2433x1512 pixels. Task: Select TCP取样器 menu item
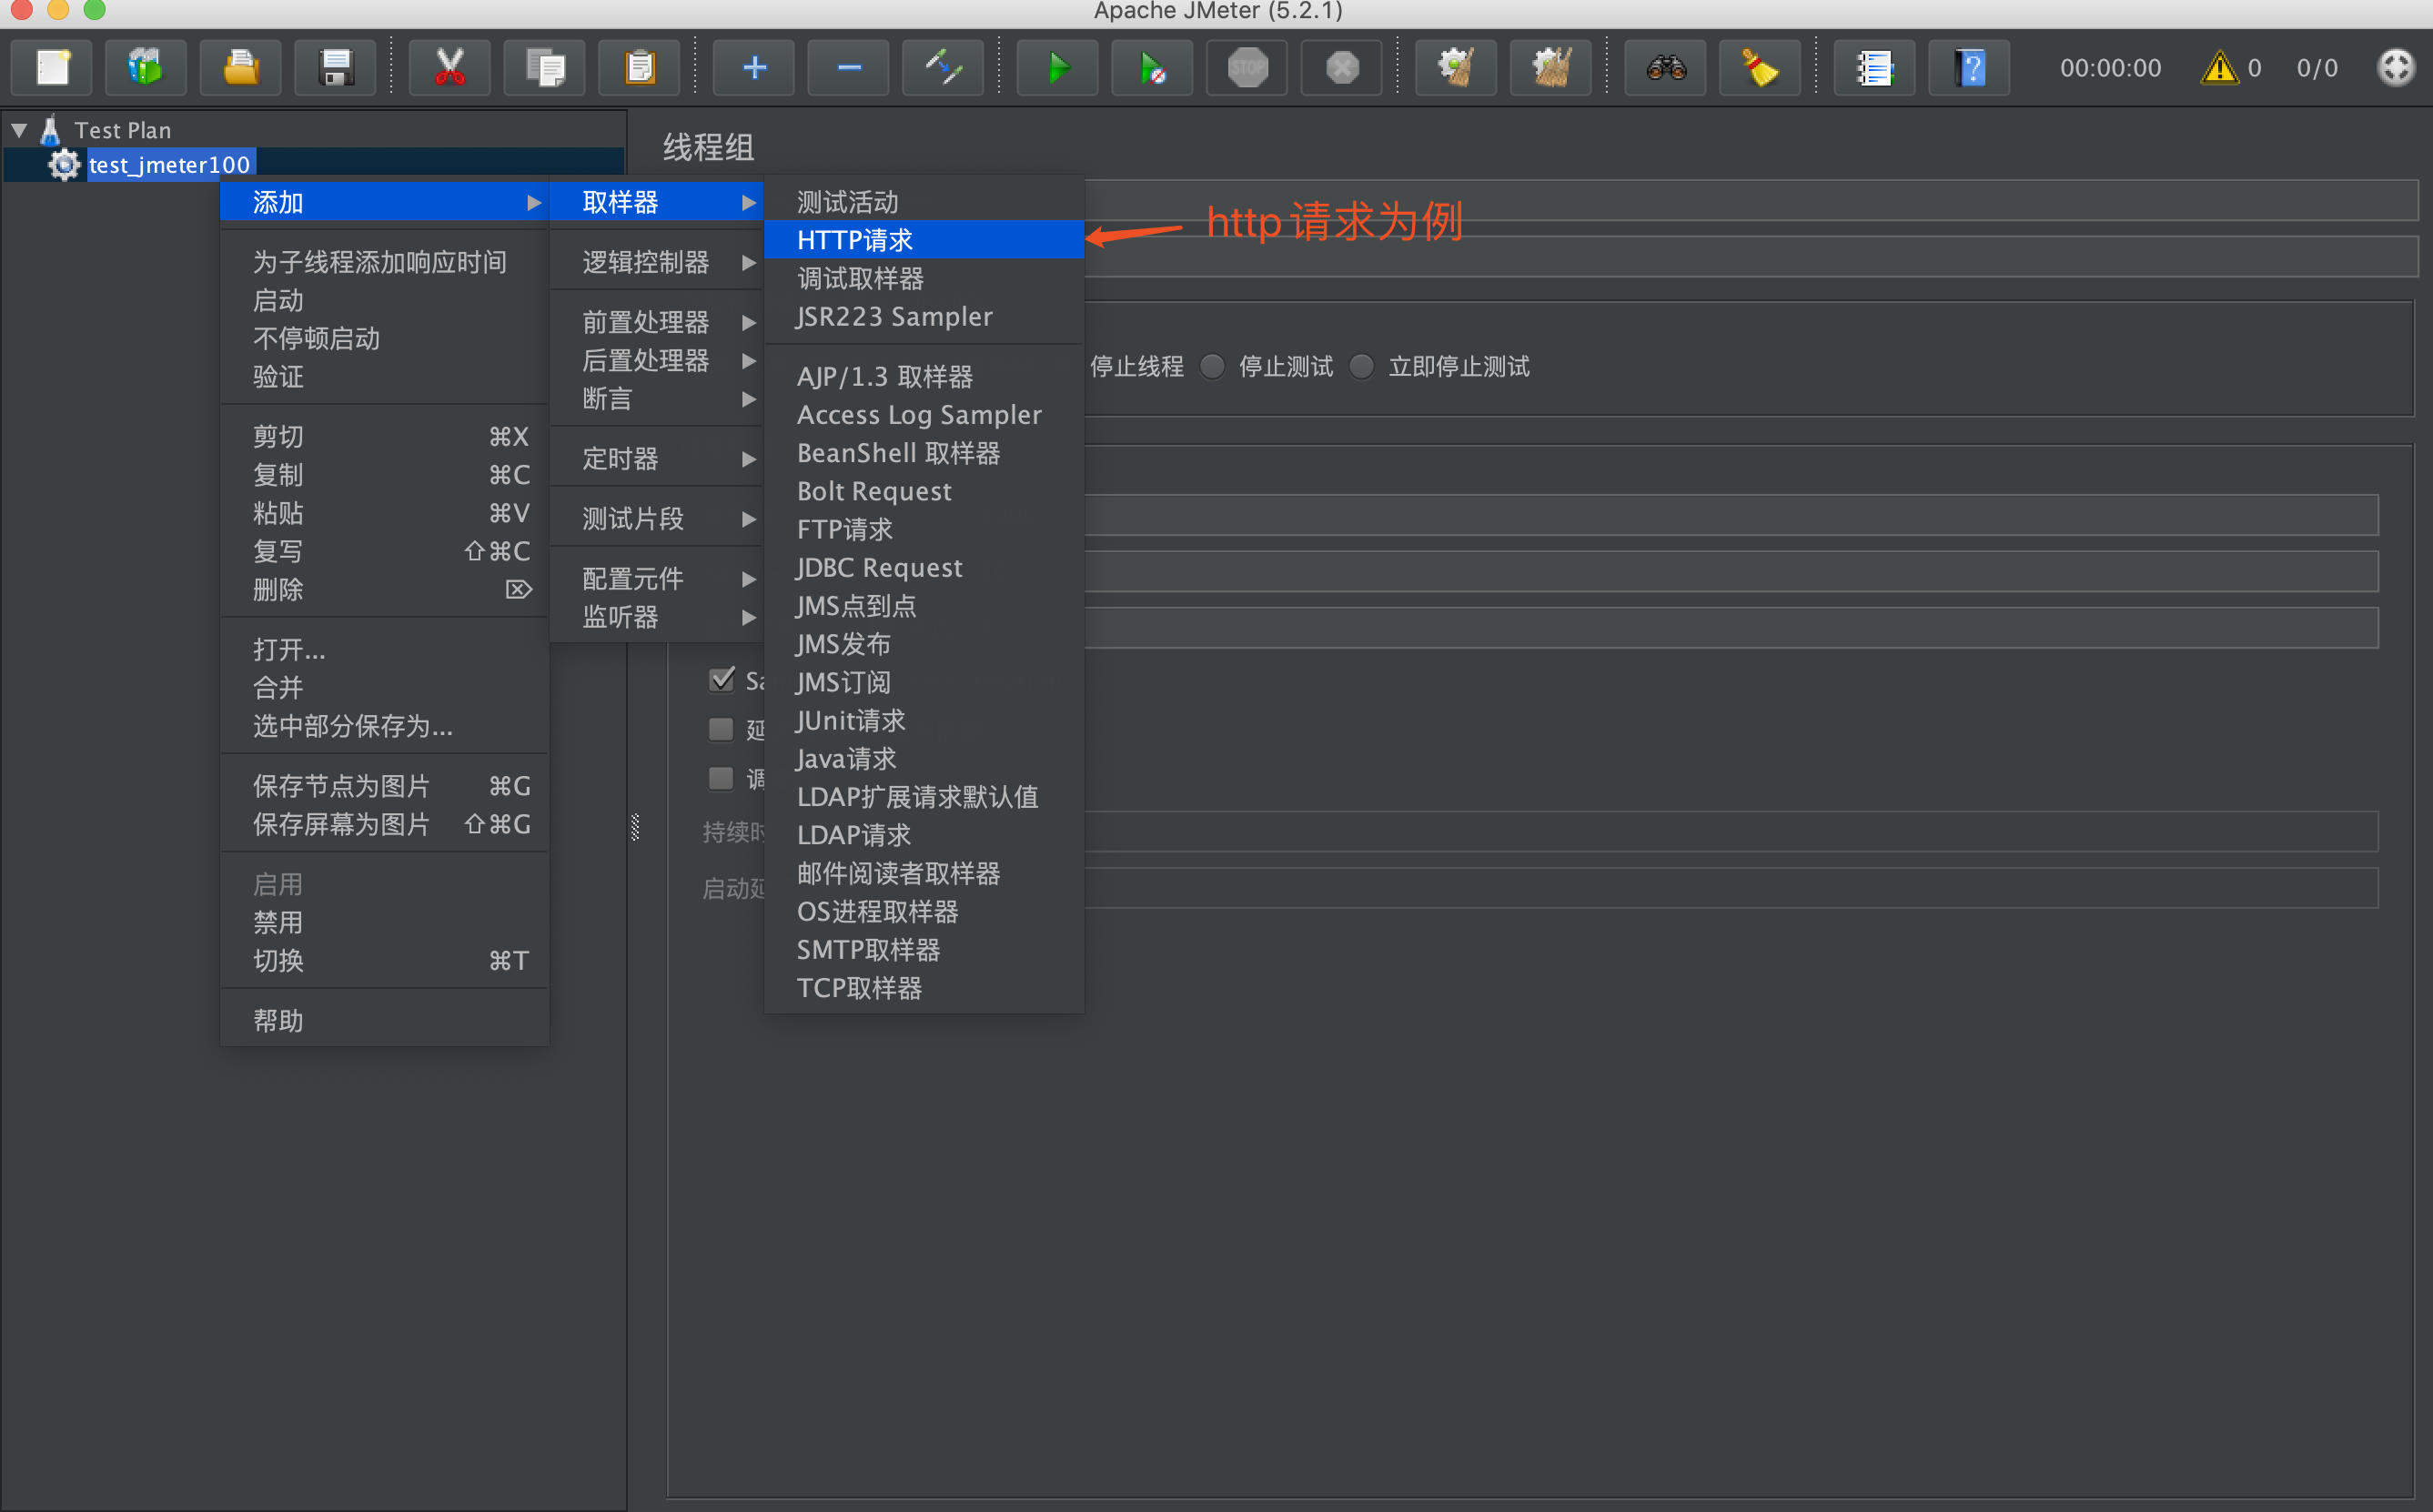click(924, 988)
